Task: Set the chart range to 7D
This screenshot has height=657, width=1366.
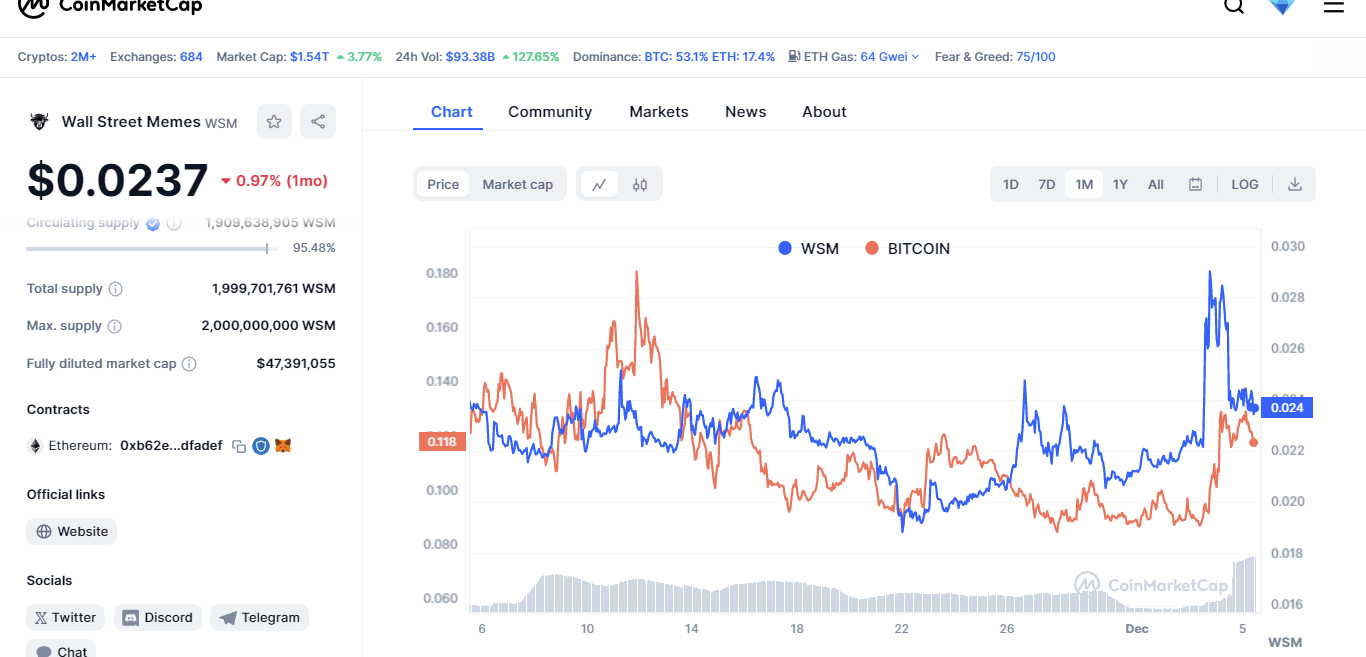Action: click(x=1047, y=184)
